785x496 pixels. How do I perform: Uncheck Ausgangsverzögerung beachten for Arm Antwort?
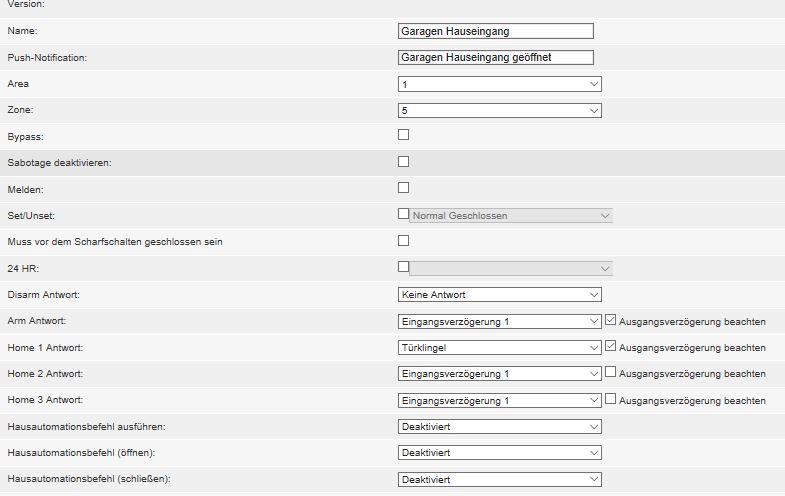point(612,321)
